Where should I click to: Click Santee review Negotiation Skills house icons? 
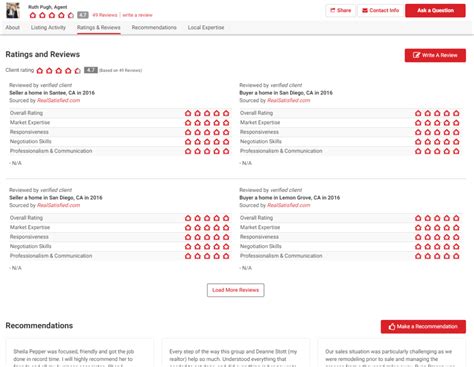[x=207, y=142]
